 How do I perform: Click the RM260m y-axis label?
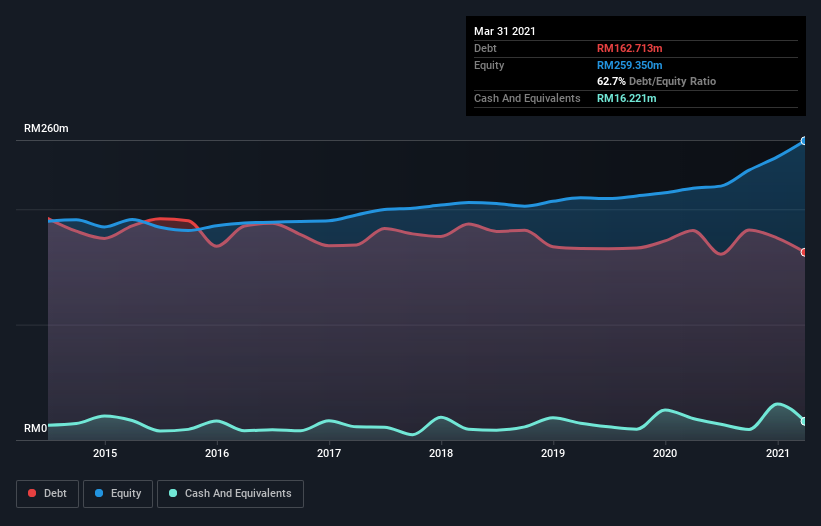pos(46,128)
